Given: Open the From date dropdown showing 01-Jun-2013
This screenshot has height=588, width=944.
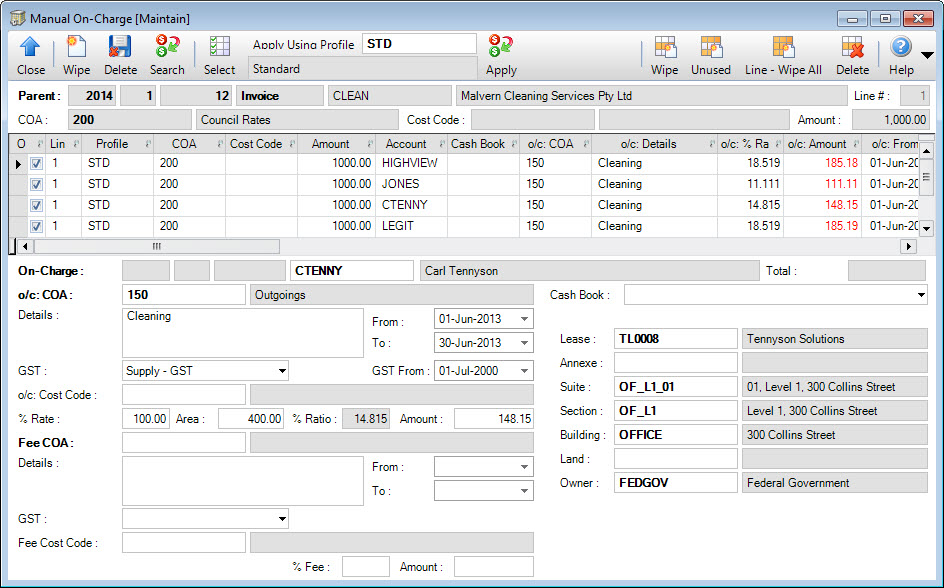Looking at the screenshot, I should pos(524,319).
